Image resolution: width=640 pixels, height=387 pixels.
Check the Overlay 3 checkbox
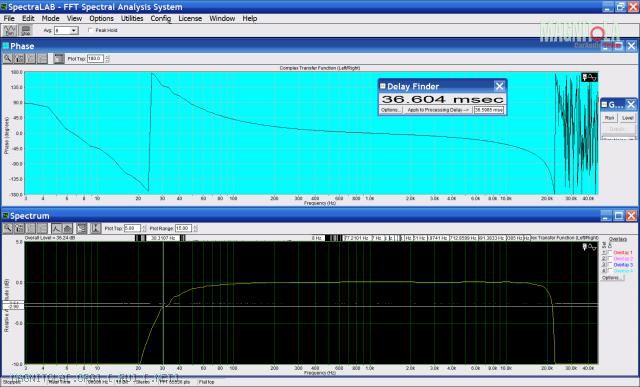[610, 265]
